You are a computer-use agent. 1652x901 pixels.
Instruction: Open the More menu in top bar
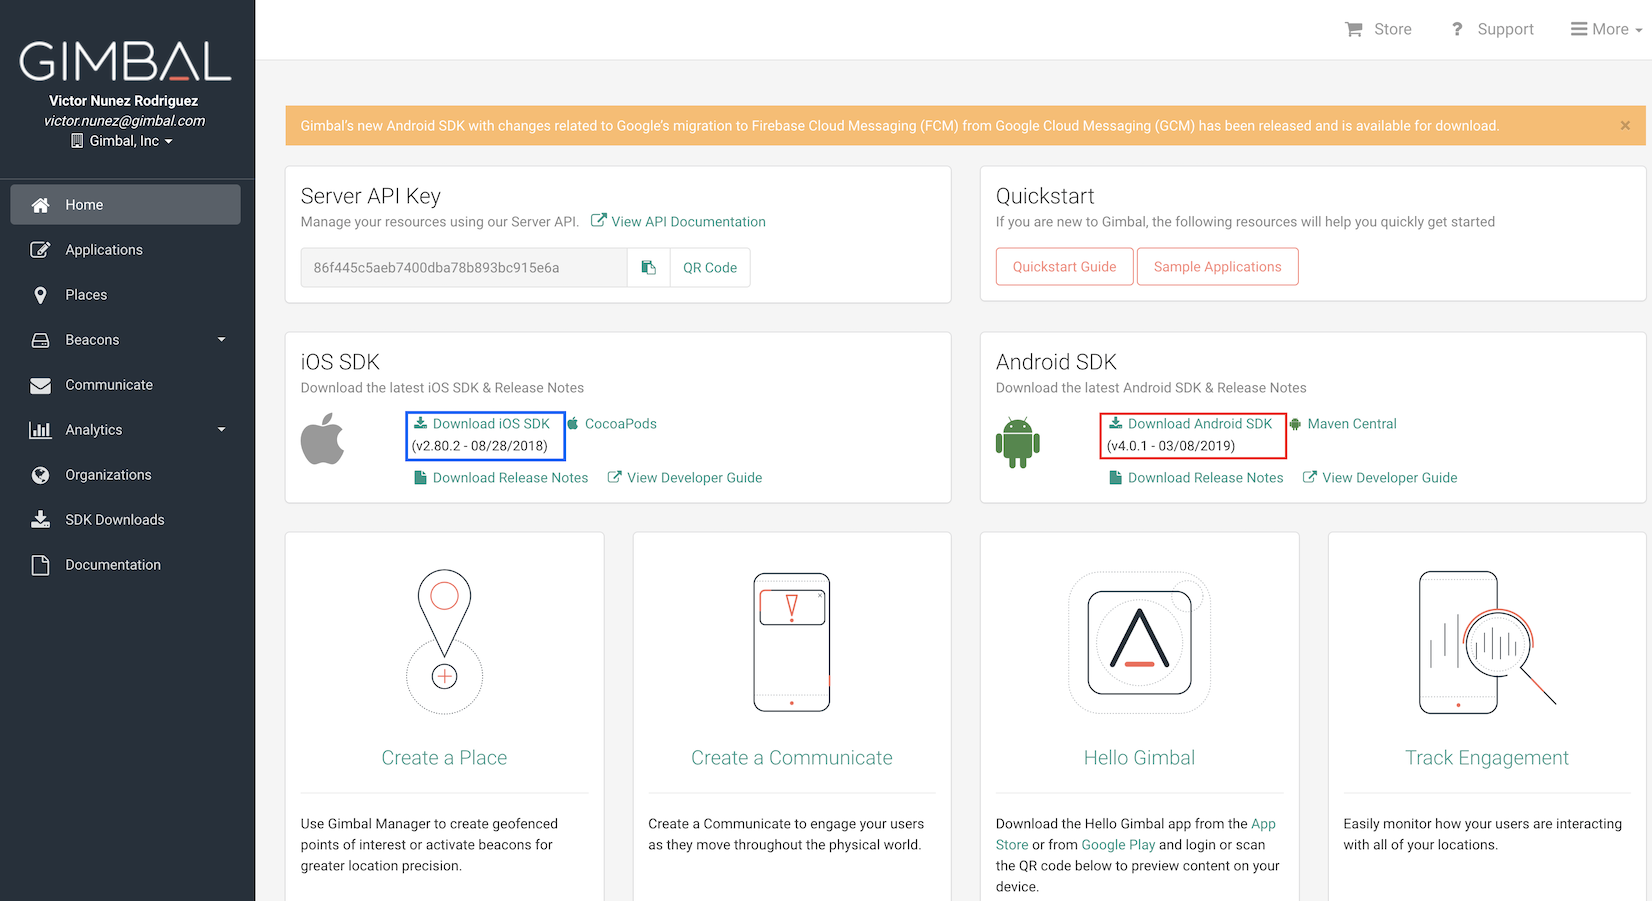pyautogui.click(x=1606, y=29)
